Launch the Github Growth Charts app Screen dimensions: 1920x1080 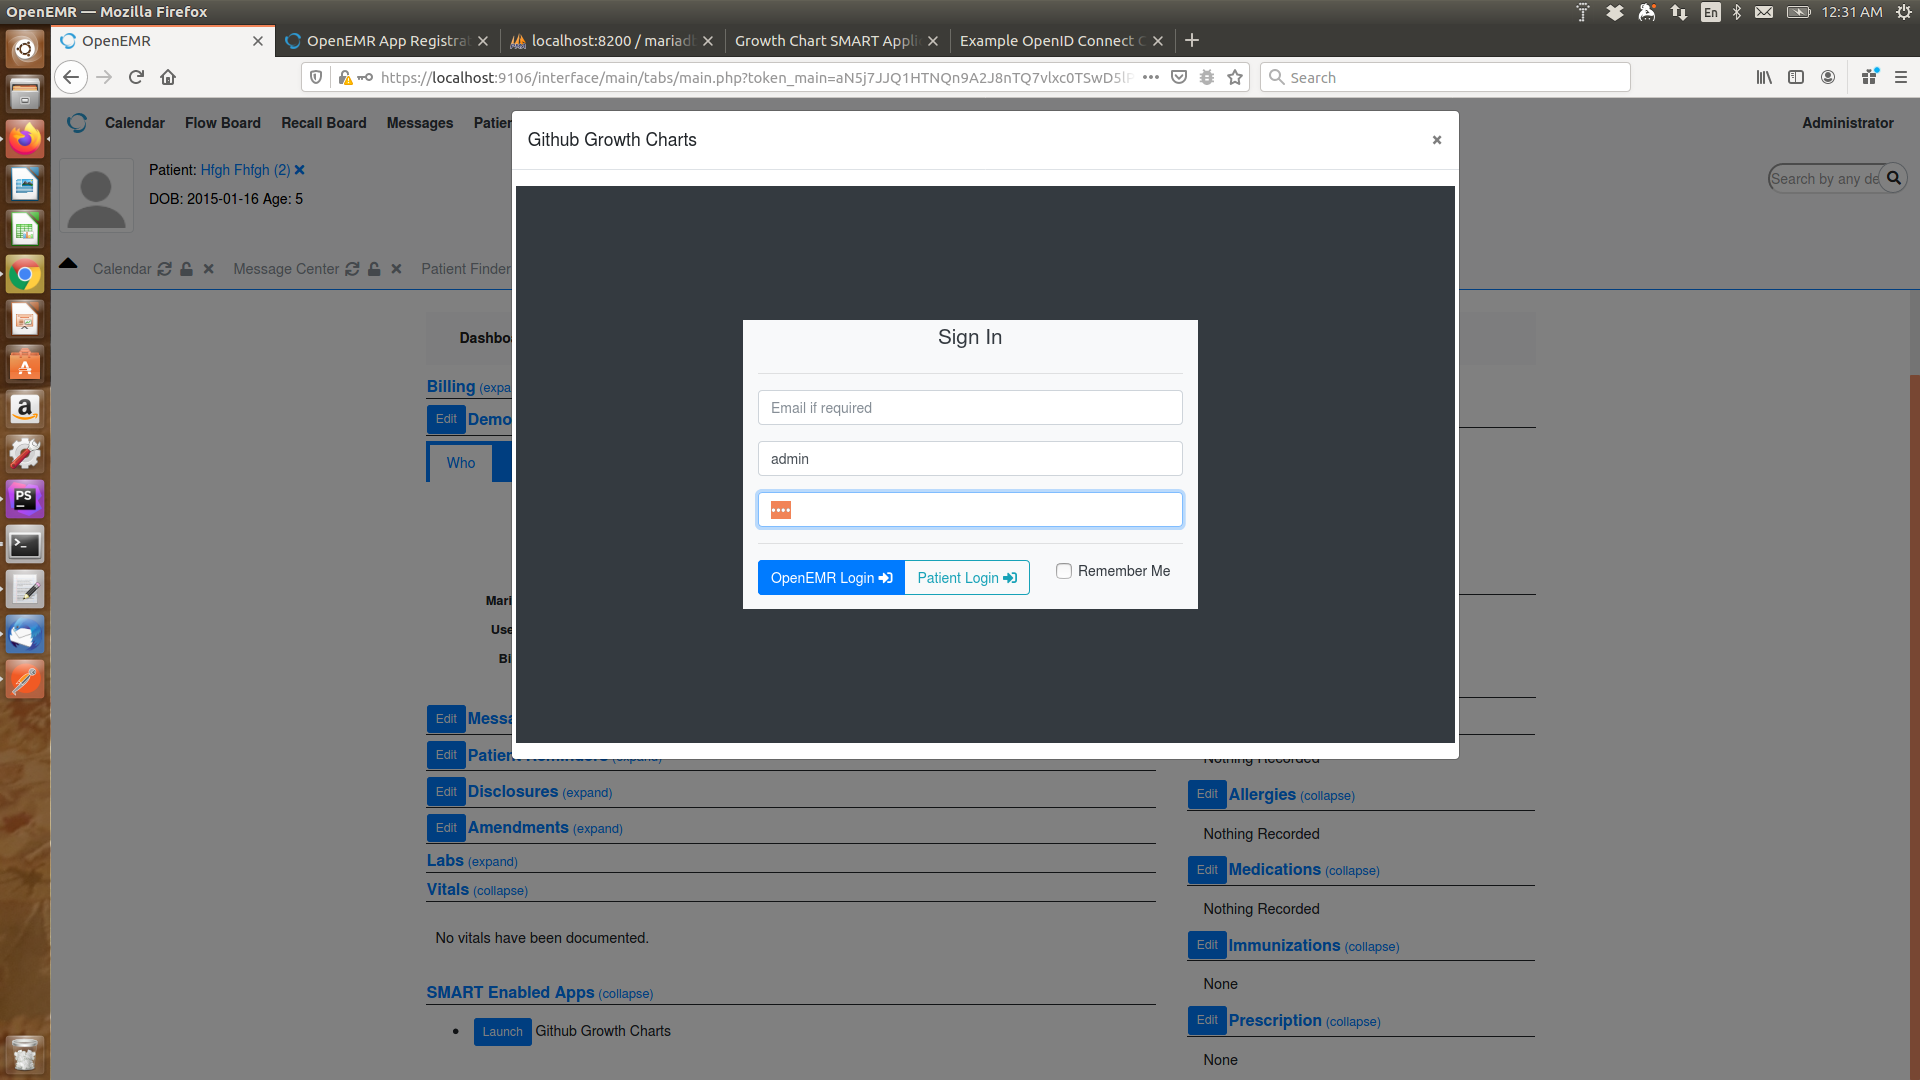502,1031
